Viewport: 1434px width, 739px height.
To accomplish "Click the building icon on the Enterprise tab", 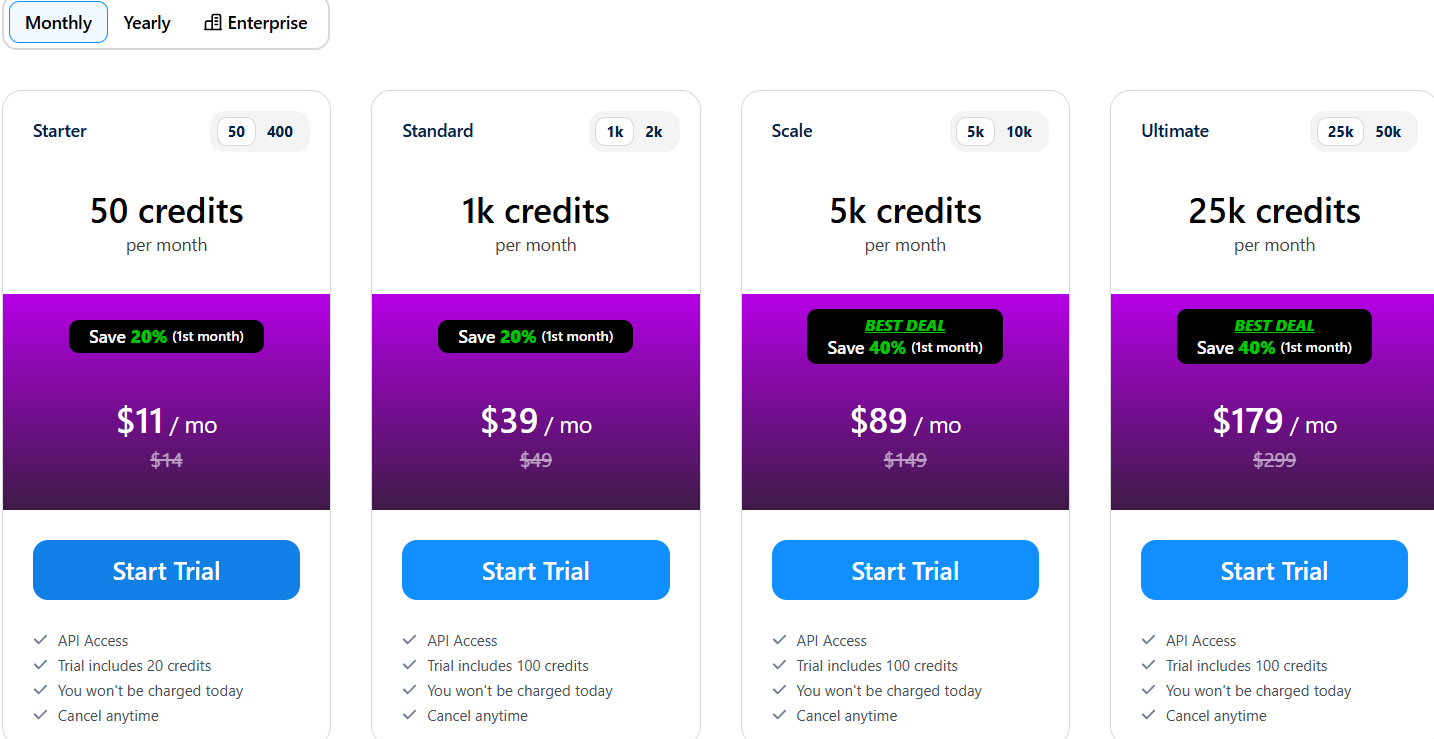I will pyautogui.click(x=211, y=22).
